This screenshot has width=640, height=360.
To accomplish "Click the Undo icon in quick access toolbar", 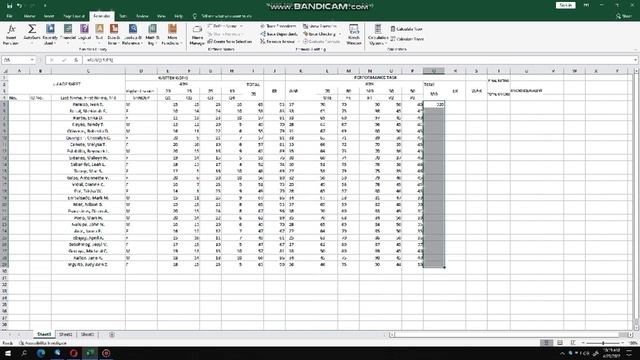I will tap(19, 6).
